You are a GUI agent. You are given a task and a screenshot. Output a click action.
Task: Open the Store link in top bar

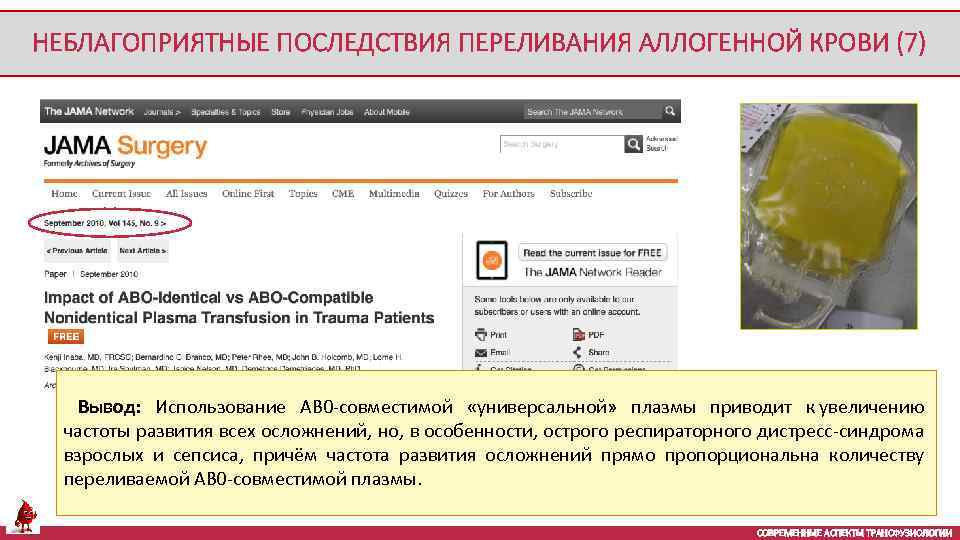(280, 112)
